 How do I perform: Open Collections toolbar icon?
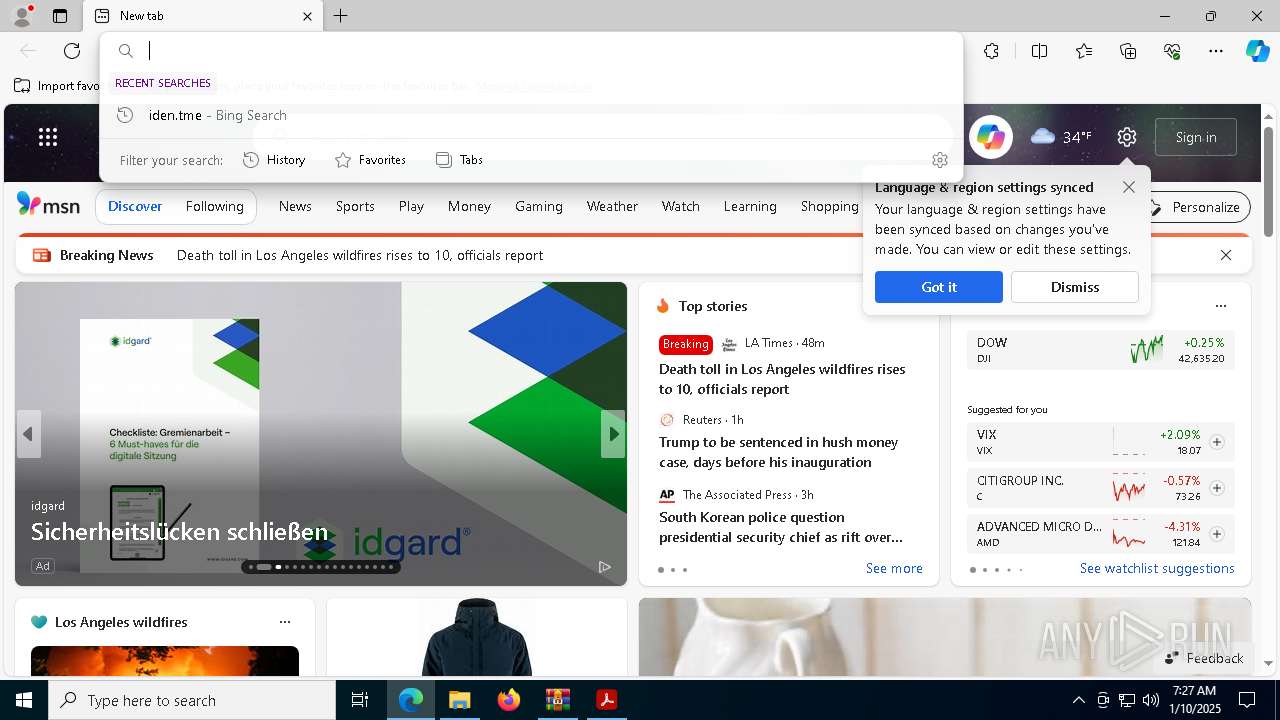pos(1128,51)
